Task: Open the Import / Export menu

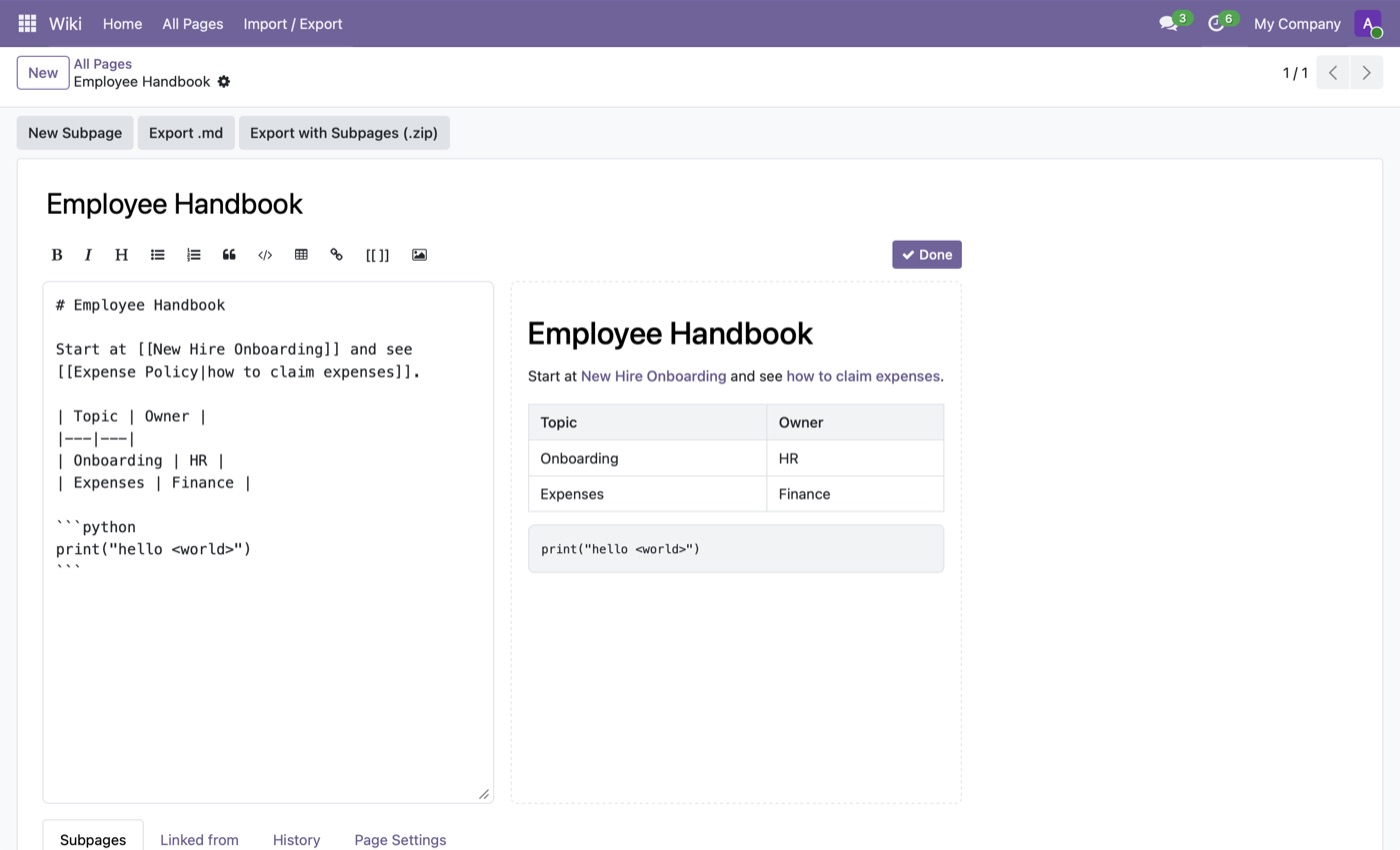Action: [293, 23]
